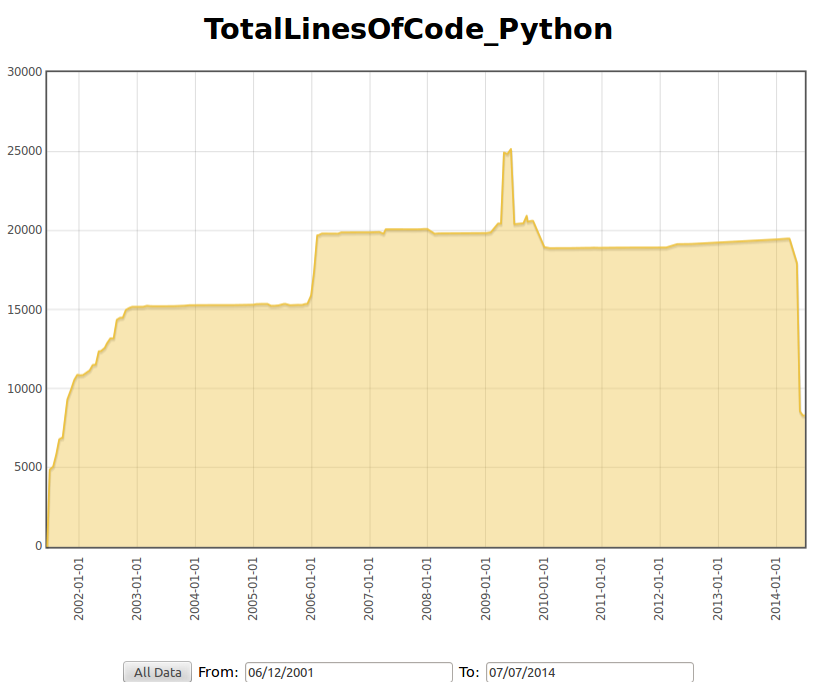Click the 2003-01-01 x-axis label
Viewport: 820px width, 682px height.
[137, 590]
